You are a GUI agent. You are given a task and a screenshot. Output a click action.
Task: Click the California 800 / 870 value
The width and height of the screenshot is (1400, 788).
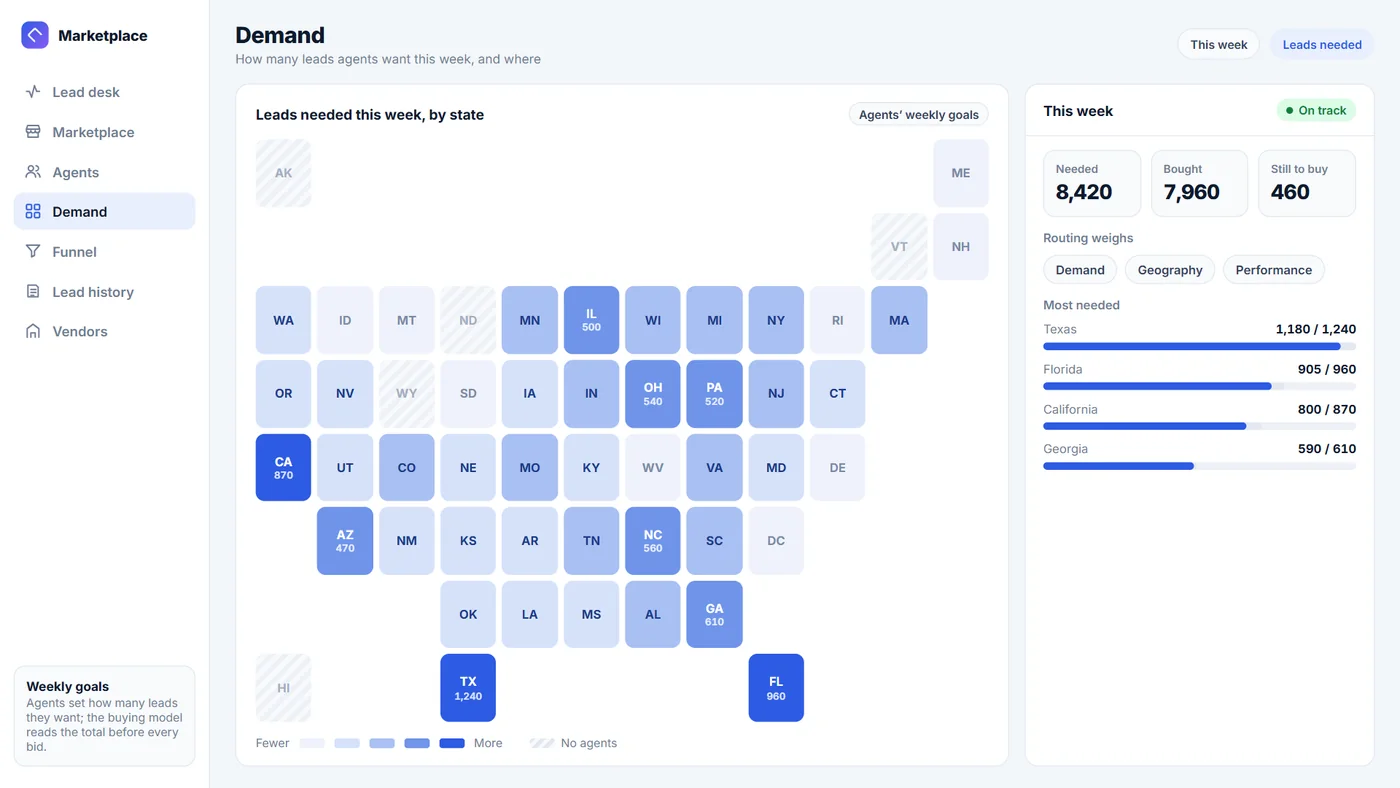click(x=1326, y=409)
